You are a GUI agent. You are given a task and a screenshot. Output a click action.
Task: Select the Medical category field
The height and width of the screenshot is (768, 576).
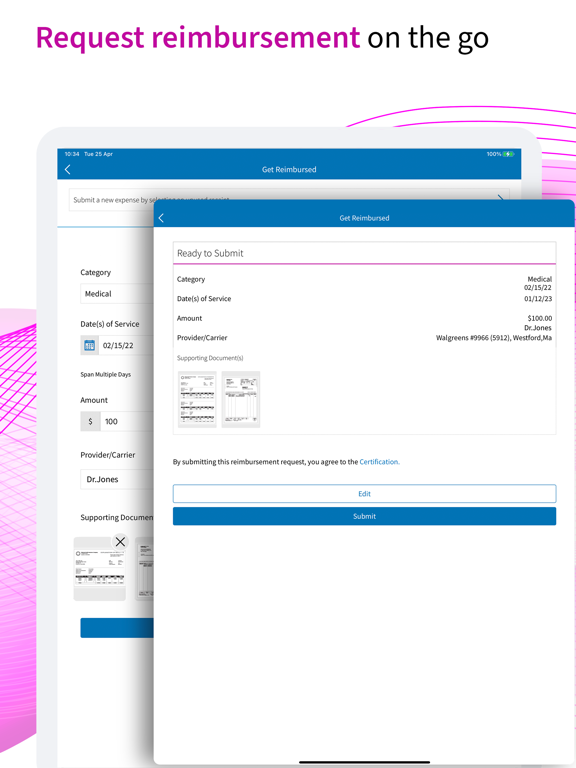pos(117,294)
